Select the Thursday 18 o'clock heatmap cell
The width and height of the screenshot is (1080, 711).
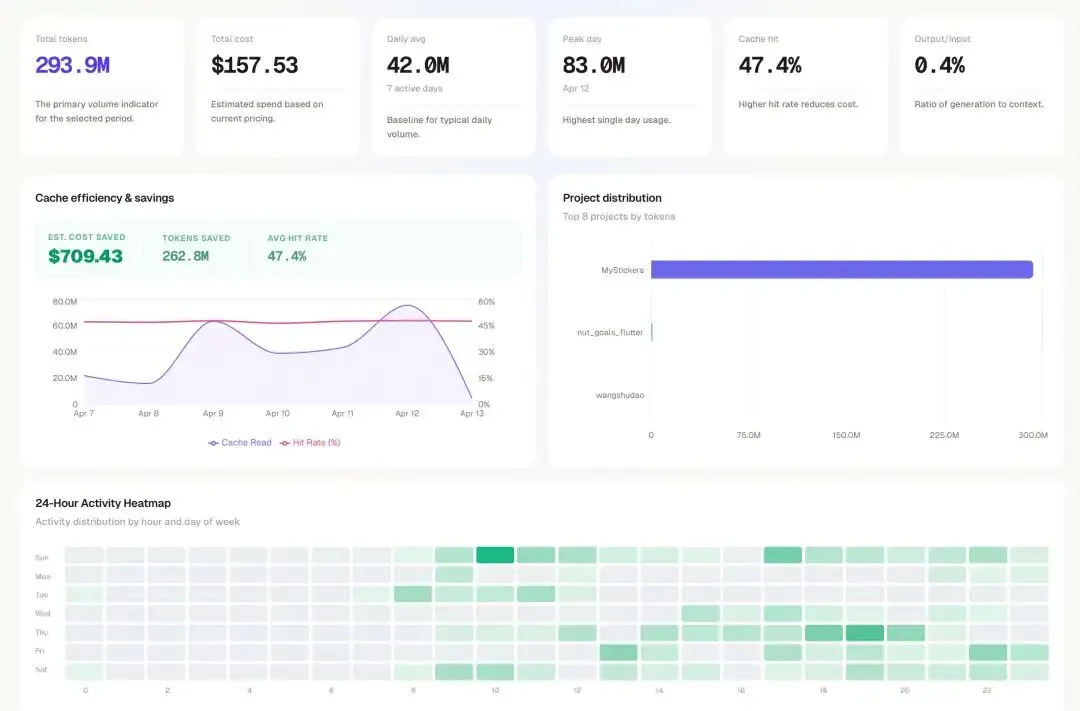point(824,632)
